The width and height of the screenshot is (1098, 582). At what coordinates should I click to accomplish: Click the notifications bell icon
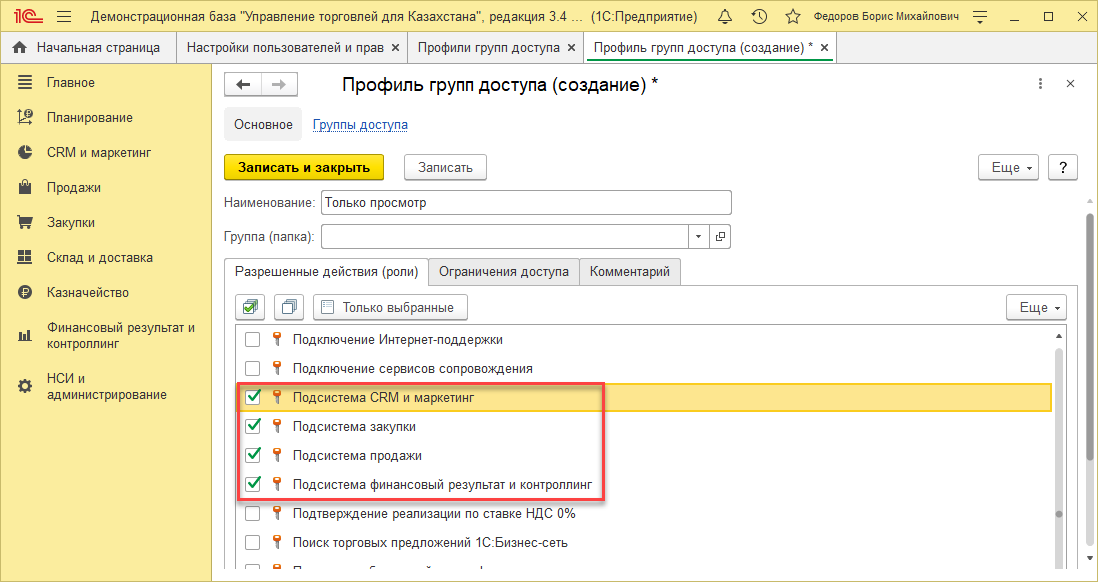(725, 17)
